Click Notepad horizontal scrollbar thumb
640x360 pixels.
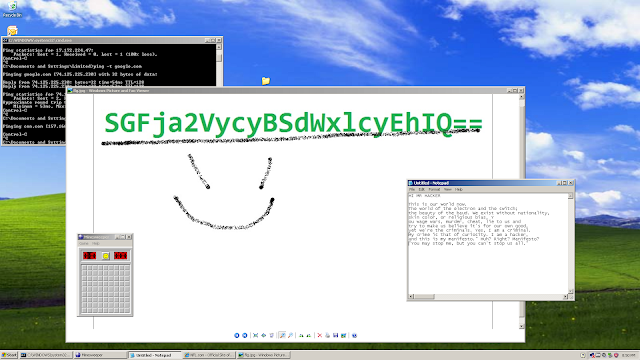tap(424, 297)
